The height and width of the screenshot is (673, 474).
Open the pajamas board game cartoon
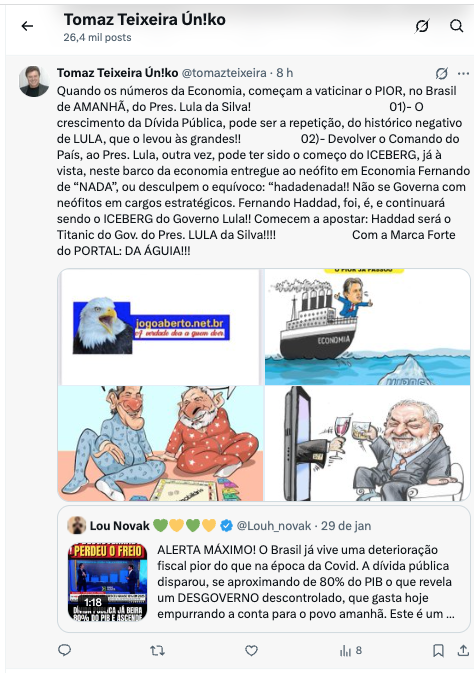pyautogui.click(x=161, y=443)
